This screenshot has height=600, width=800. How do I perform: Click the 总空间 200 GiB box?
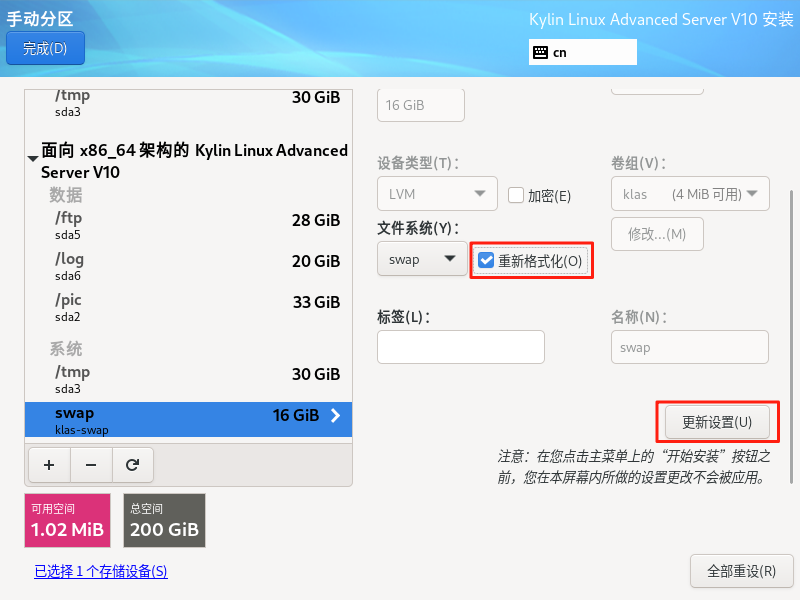pos(164,520)
